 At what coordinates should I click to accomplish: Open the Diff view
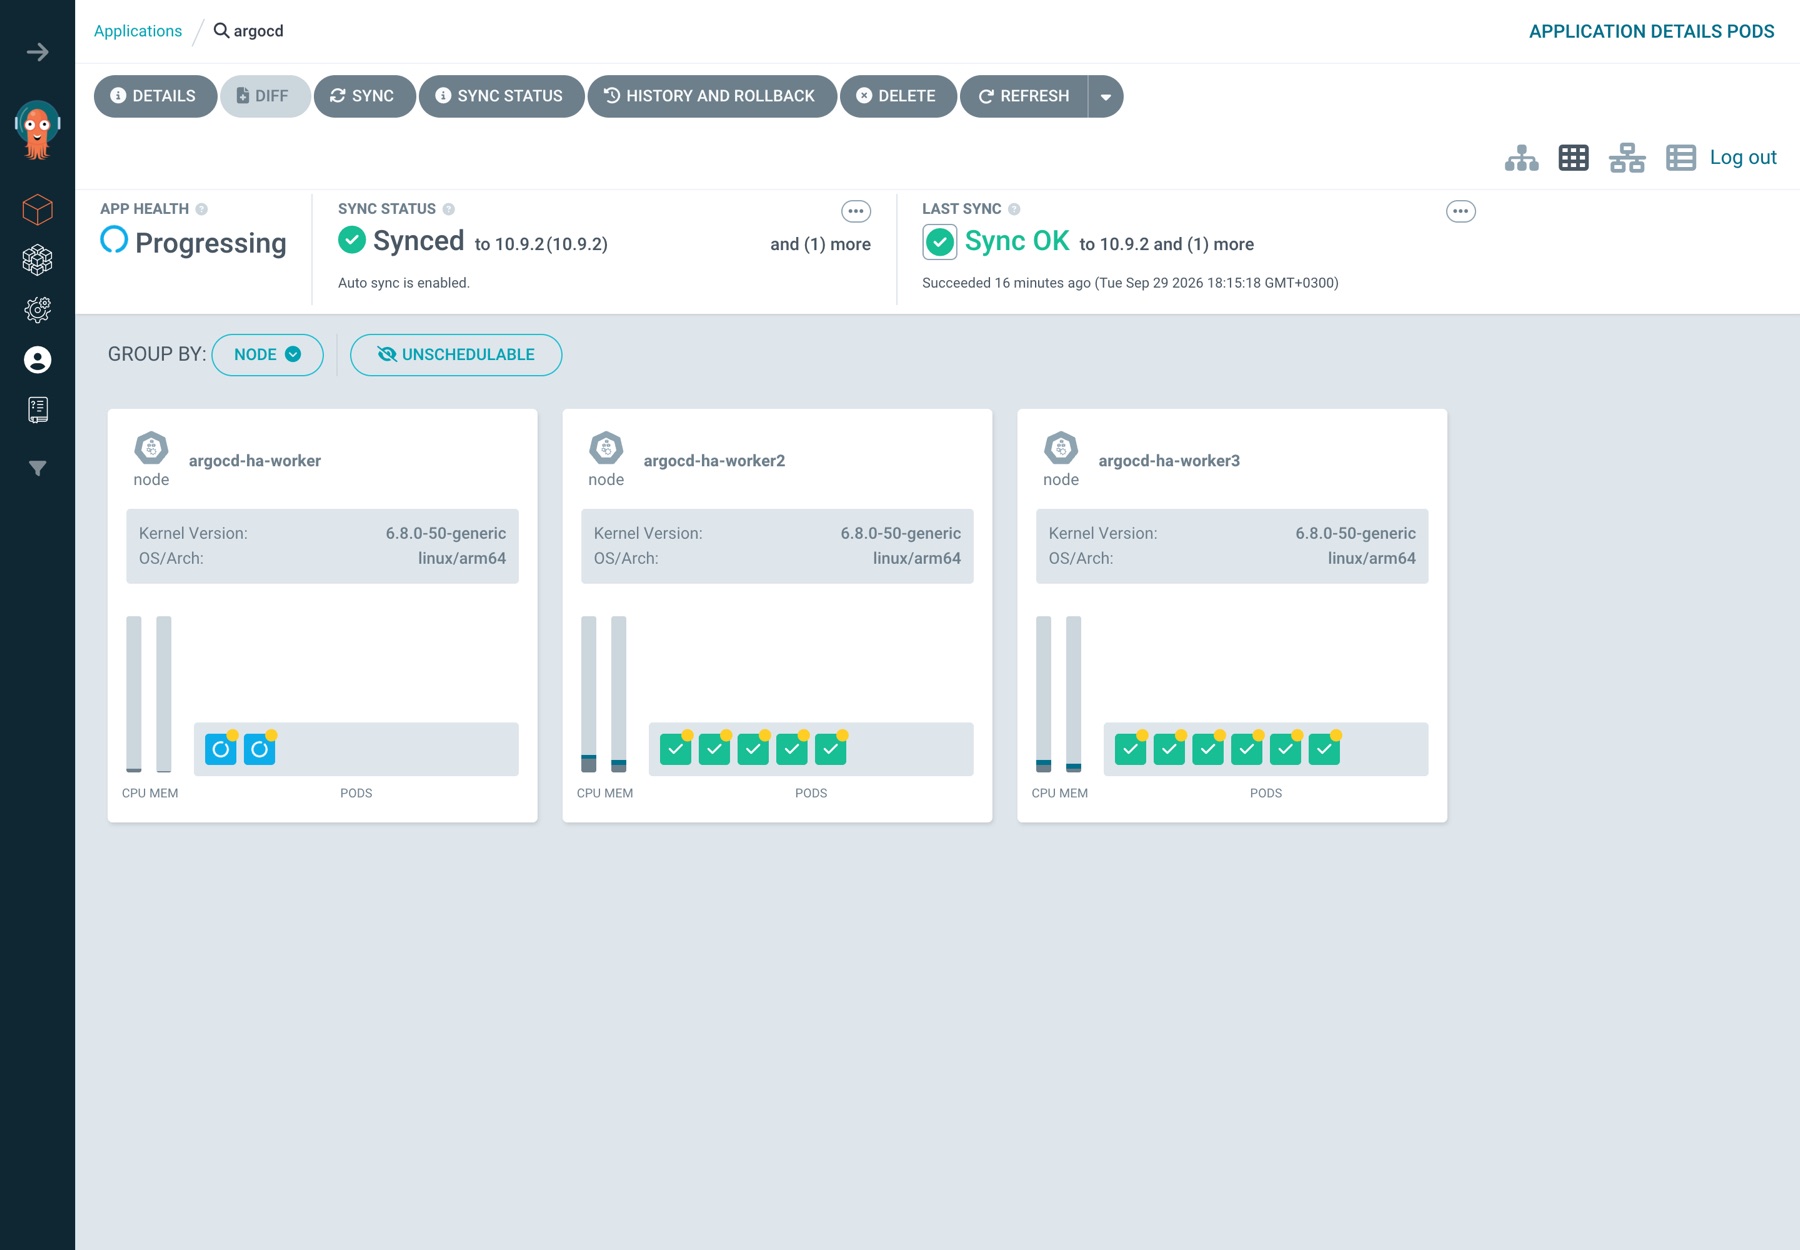pos(265,97)
